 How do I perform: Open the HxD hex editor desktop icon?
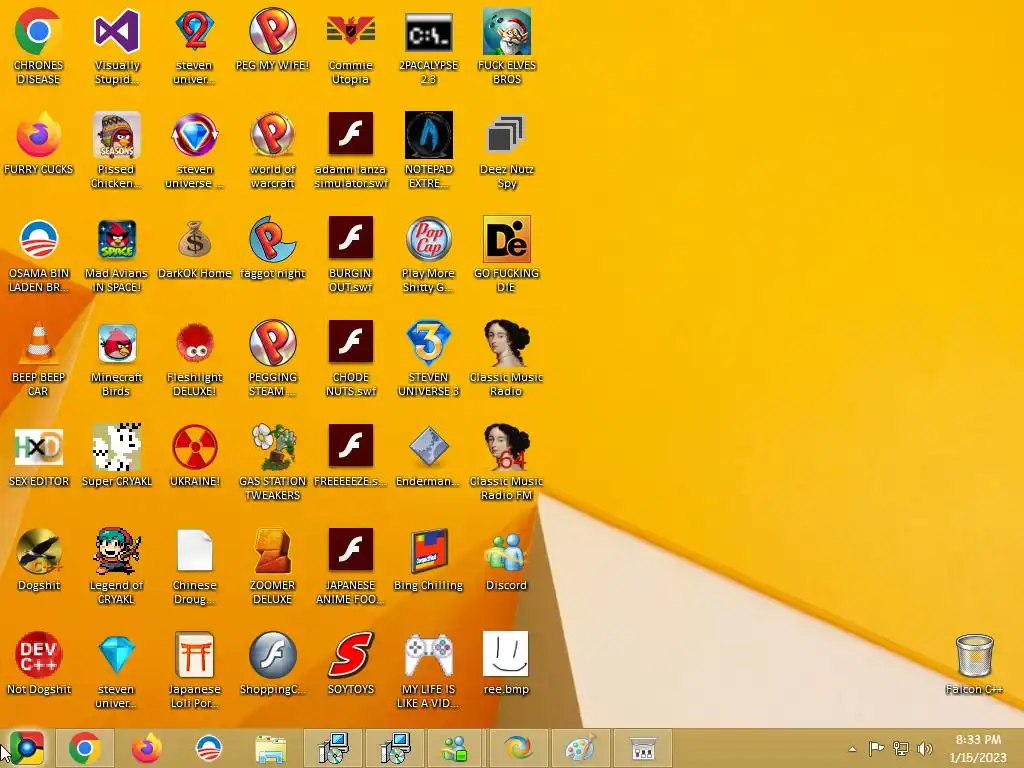click(39, 447)
